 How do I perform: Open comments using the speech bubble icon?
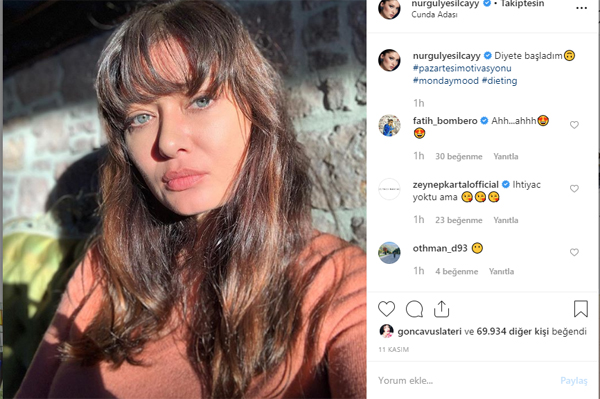[414, 309]
